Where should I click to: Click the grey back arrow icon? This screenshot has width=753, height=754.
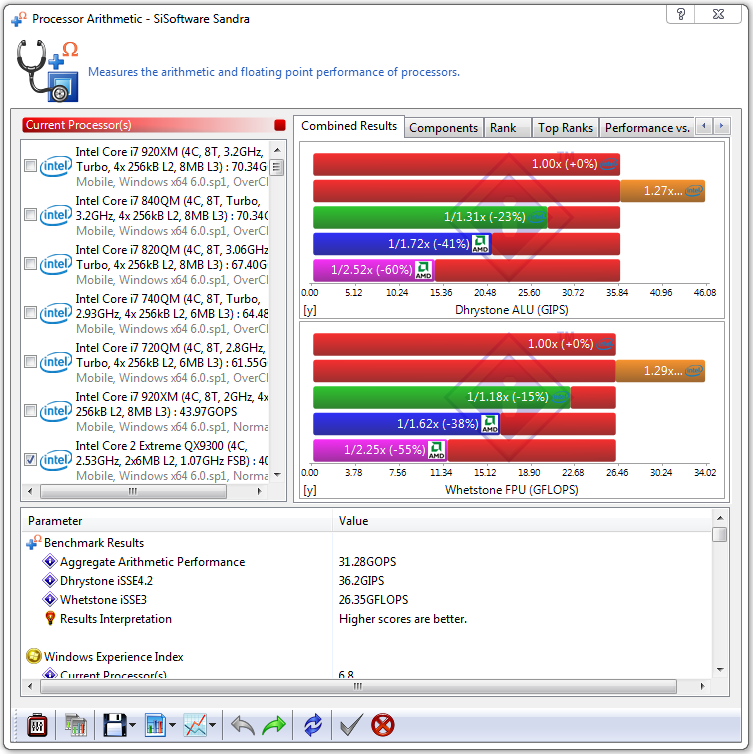(243, 725)
